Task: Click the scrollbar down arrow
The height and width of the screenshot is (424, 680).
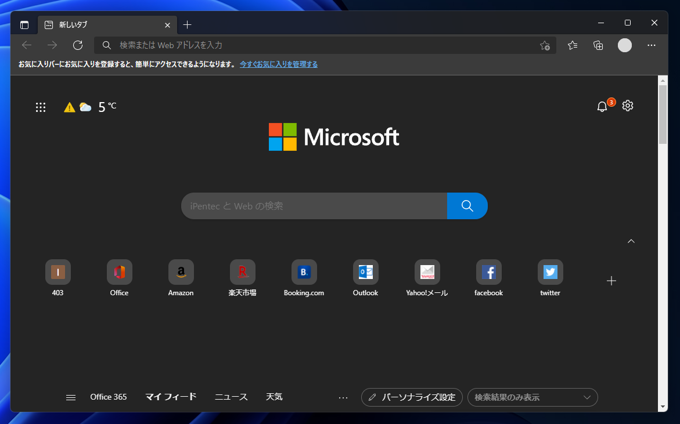Action: [662, 407]
